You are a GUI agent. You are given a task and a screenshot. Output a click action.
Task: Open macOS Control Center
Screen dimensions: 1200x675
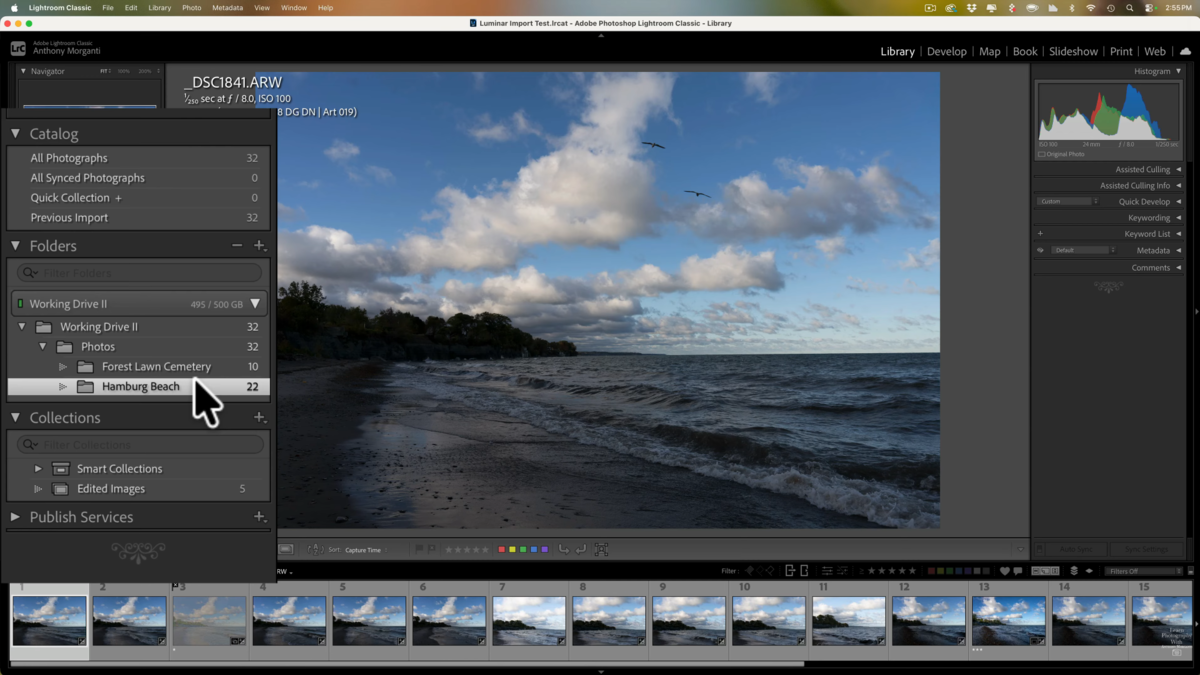[x=1149, y=8]
